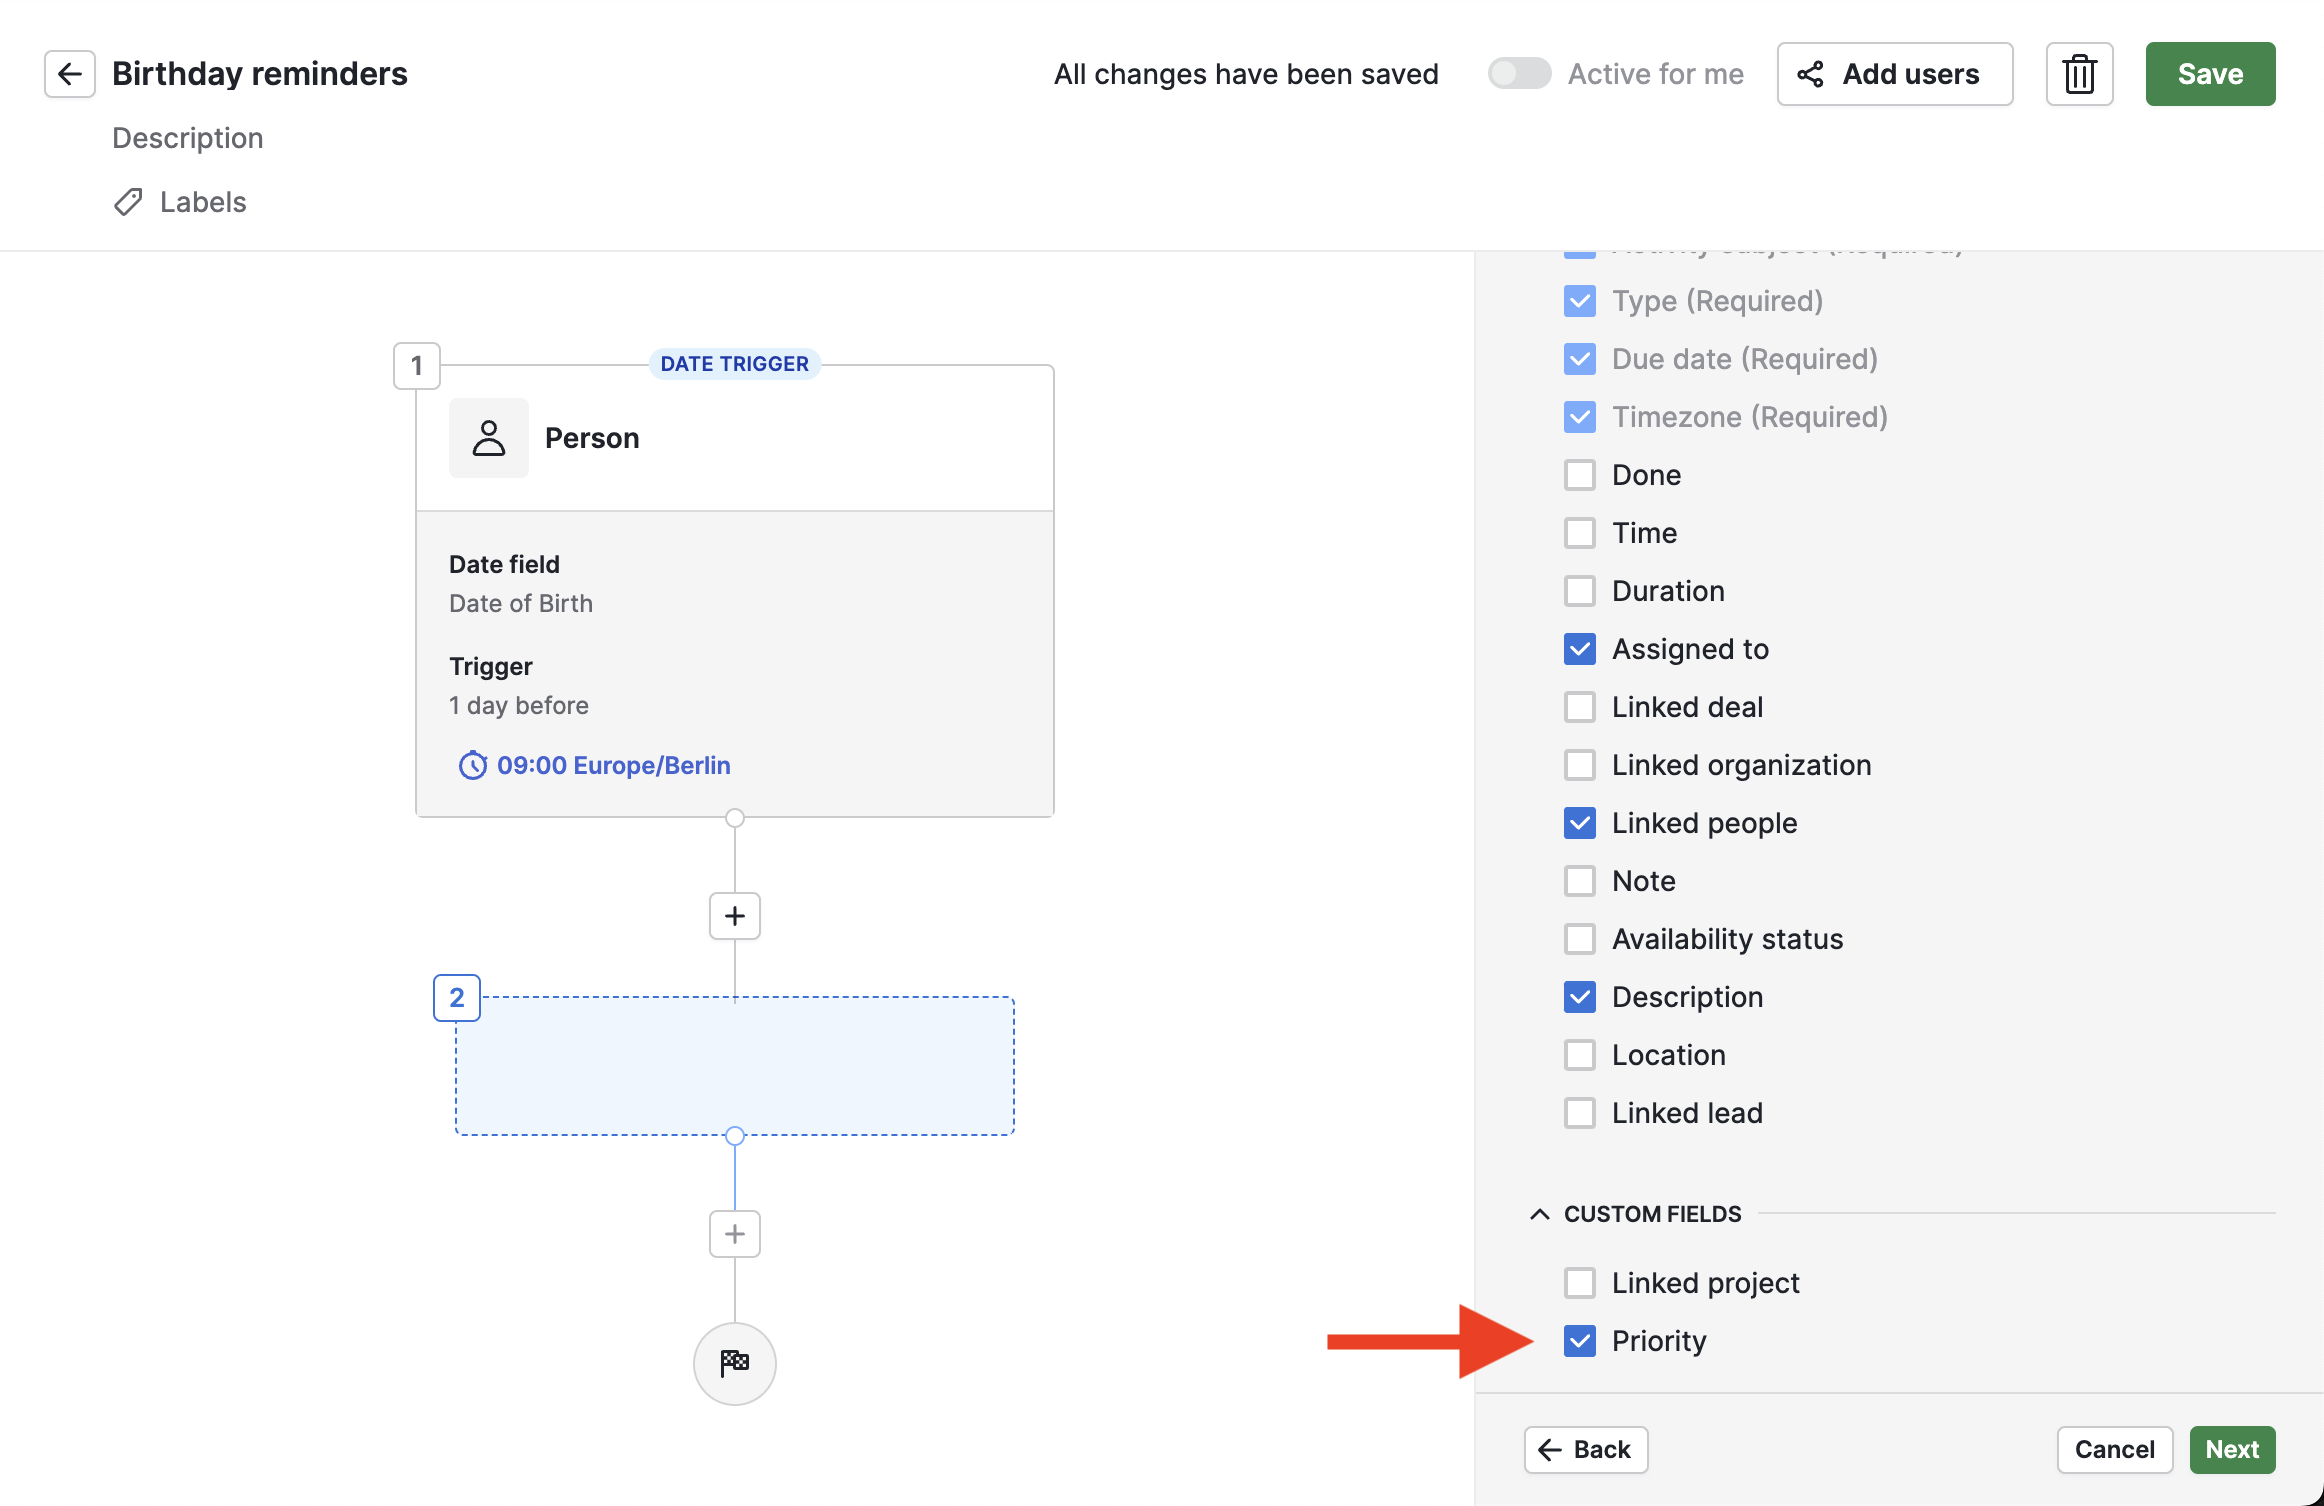The height and width of the screenshot is (1506, 2324).
Task: Click the clock icon at 09:00 Europe/Berlin
Action: [x=472, y=765]
